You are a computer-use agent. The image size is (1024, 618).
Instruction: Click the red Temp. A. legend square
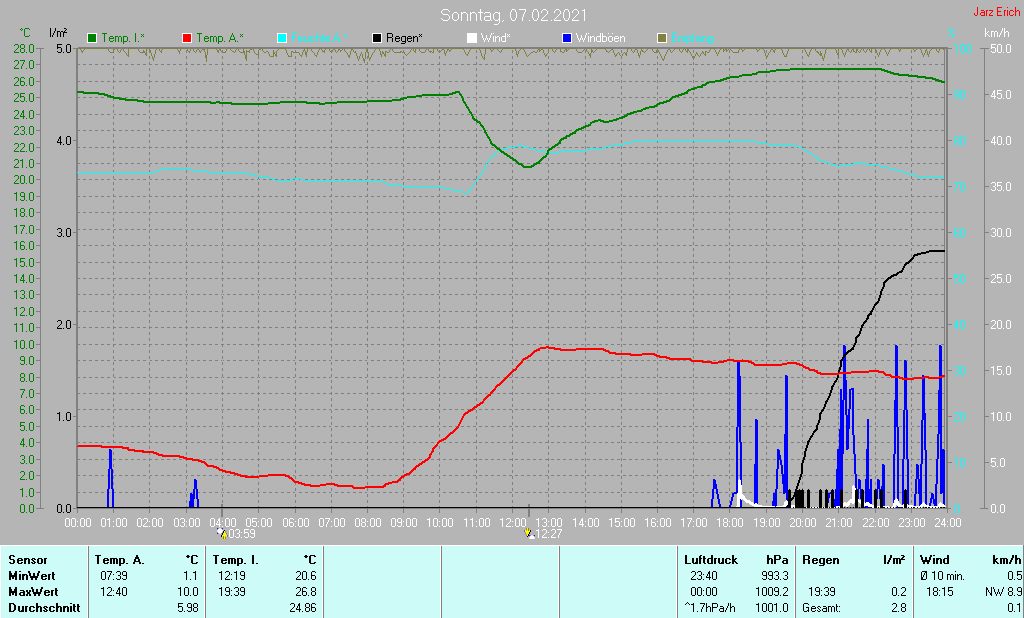pyautogui.click(x=187, y=38)
